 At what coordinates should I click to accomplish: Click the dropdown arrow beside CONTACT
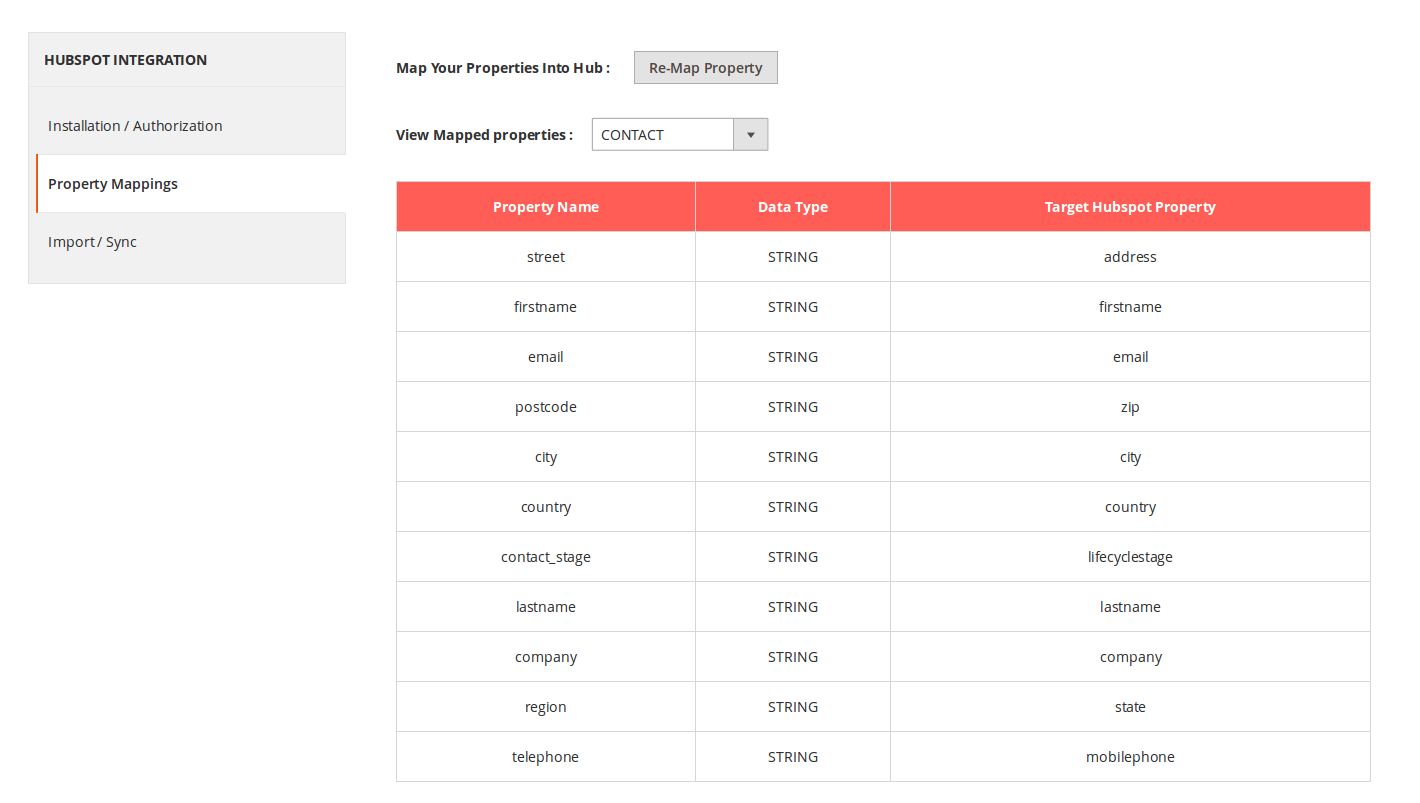(751, 135)
